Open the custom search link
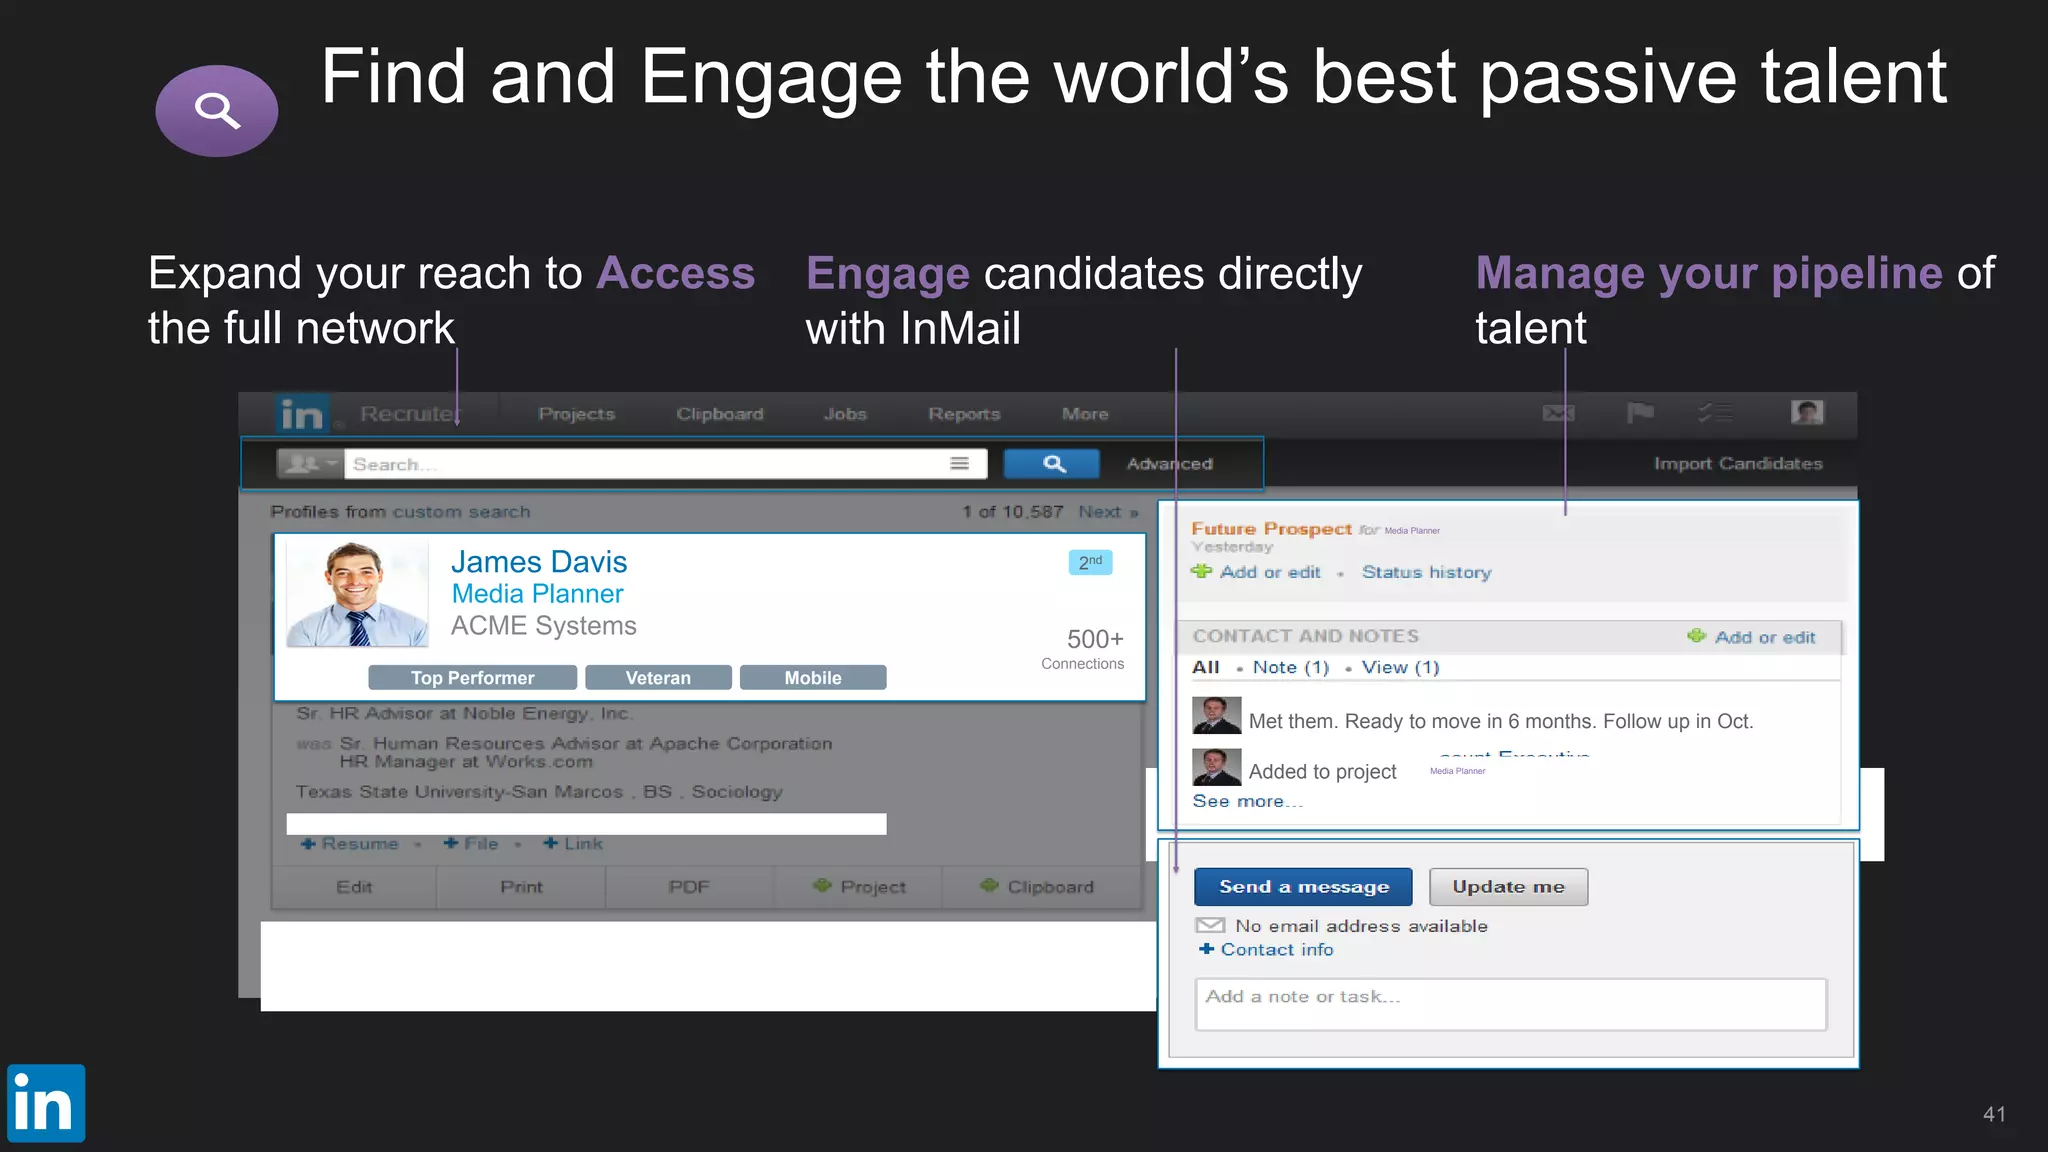Image resolution: width=2048 pixels, height=1152 pixels. pos(461,512)
